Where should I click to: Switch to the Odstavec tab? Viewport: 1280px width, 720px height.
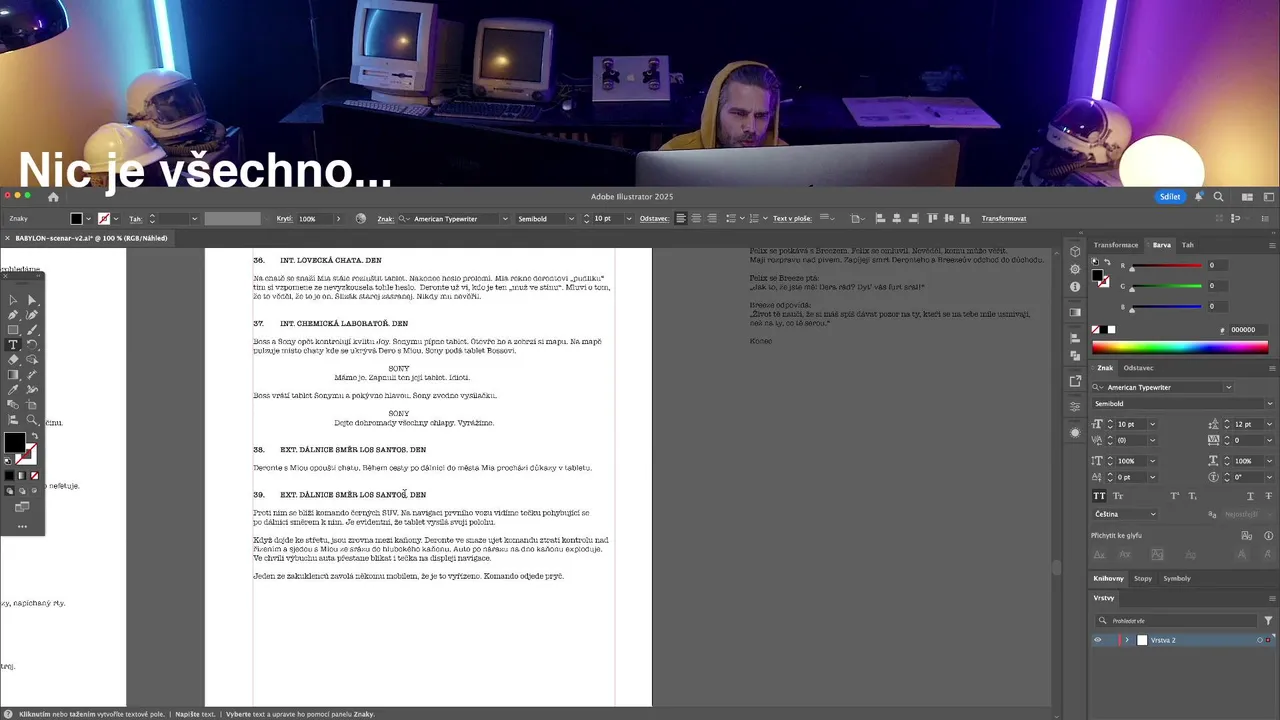[x=1138, y=368]
